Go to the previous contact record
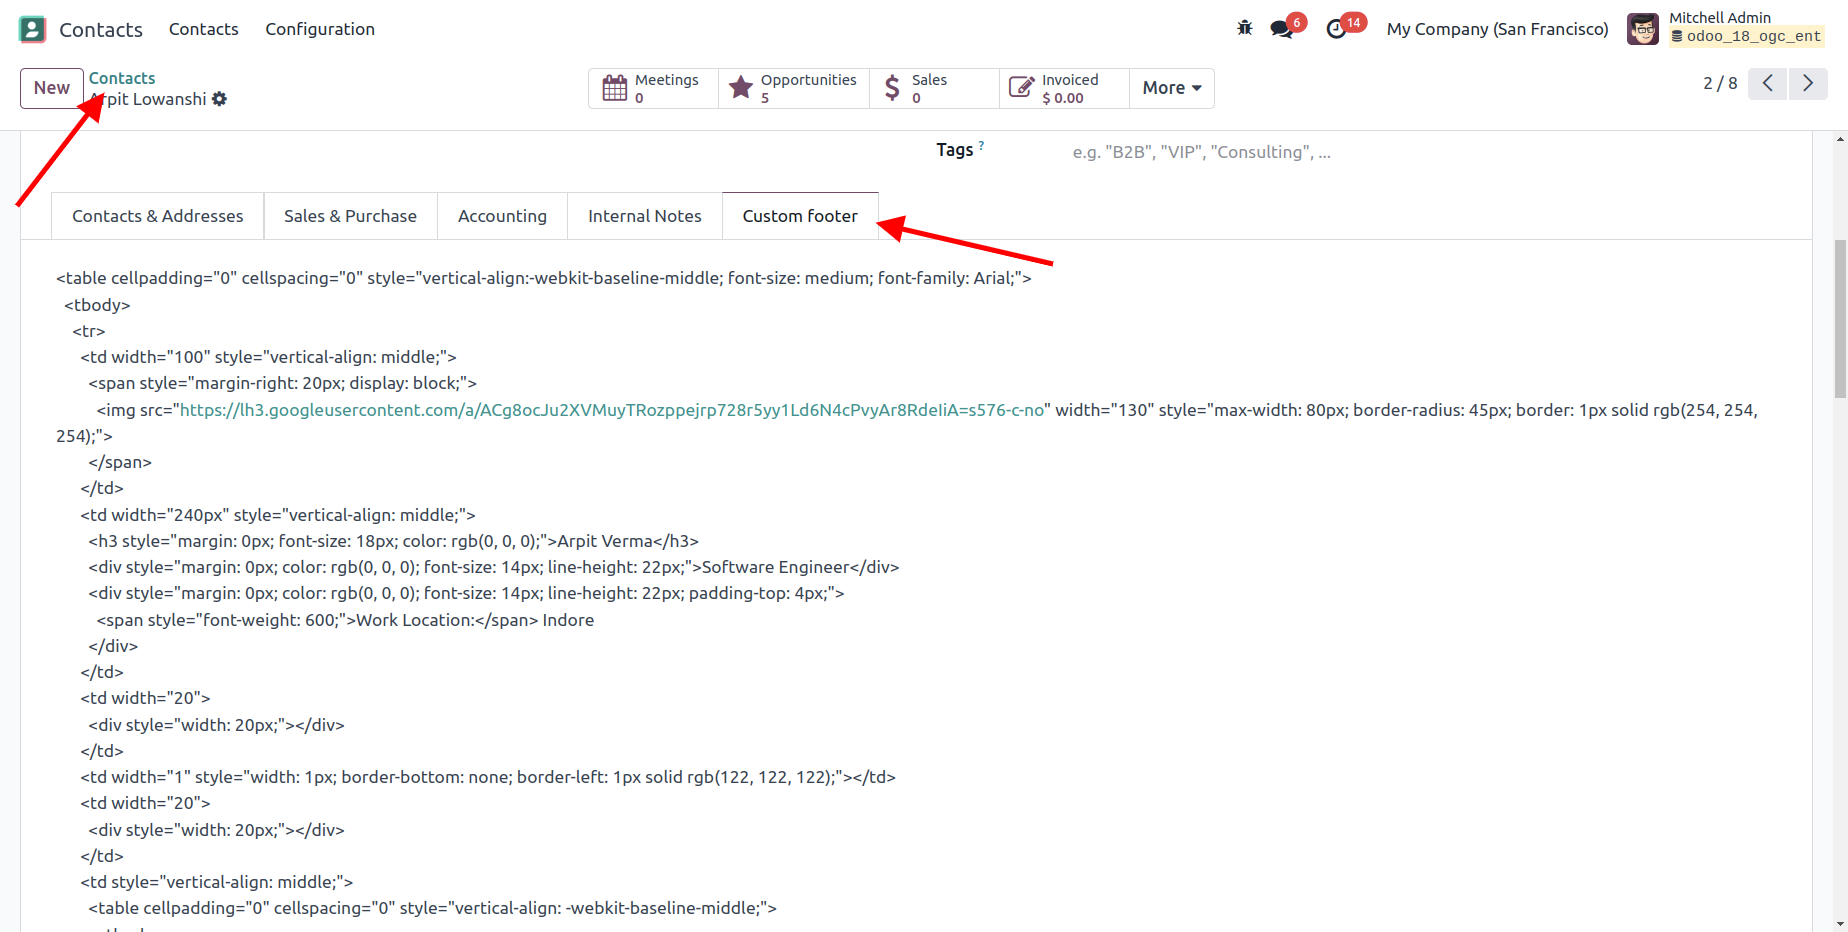 click(x=1767, y=84)
